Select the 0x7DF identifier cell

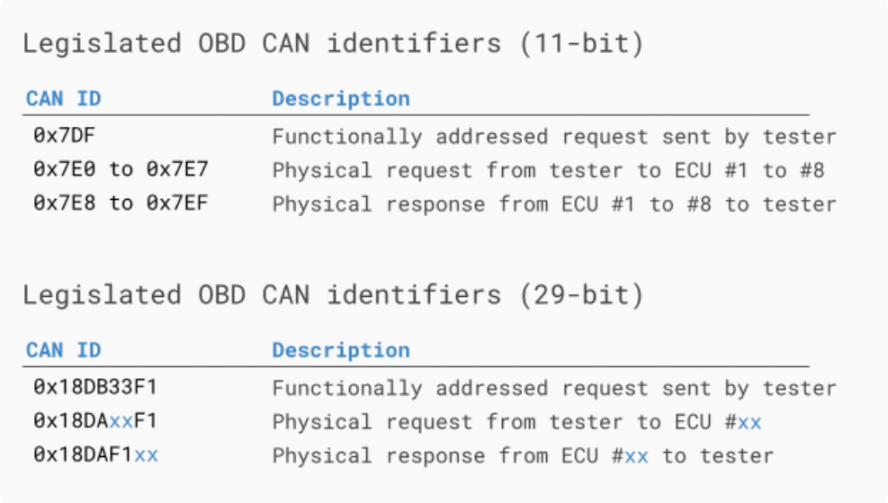[x=64, y=136]
